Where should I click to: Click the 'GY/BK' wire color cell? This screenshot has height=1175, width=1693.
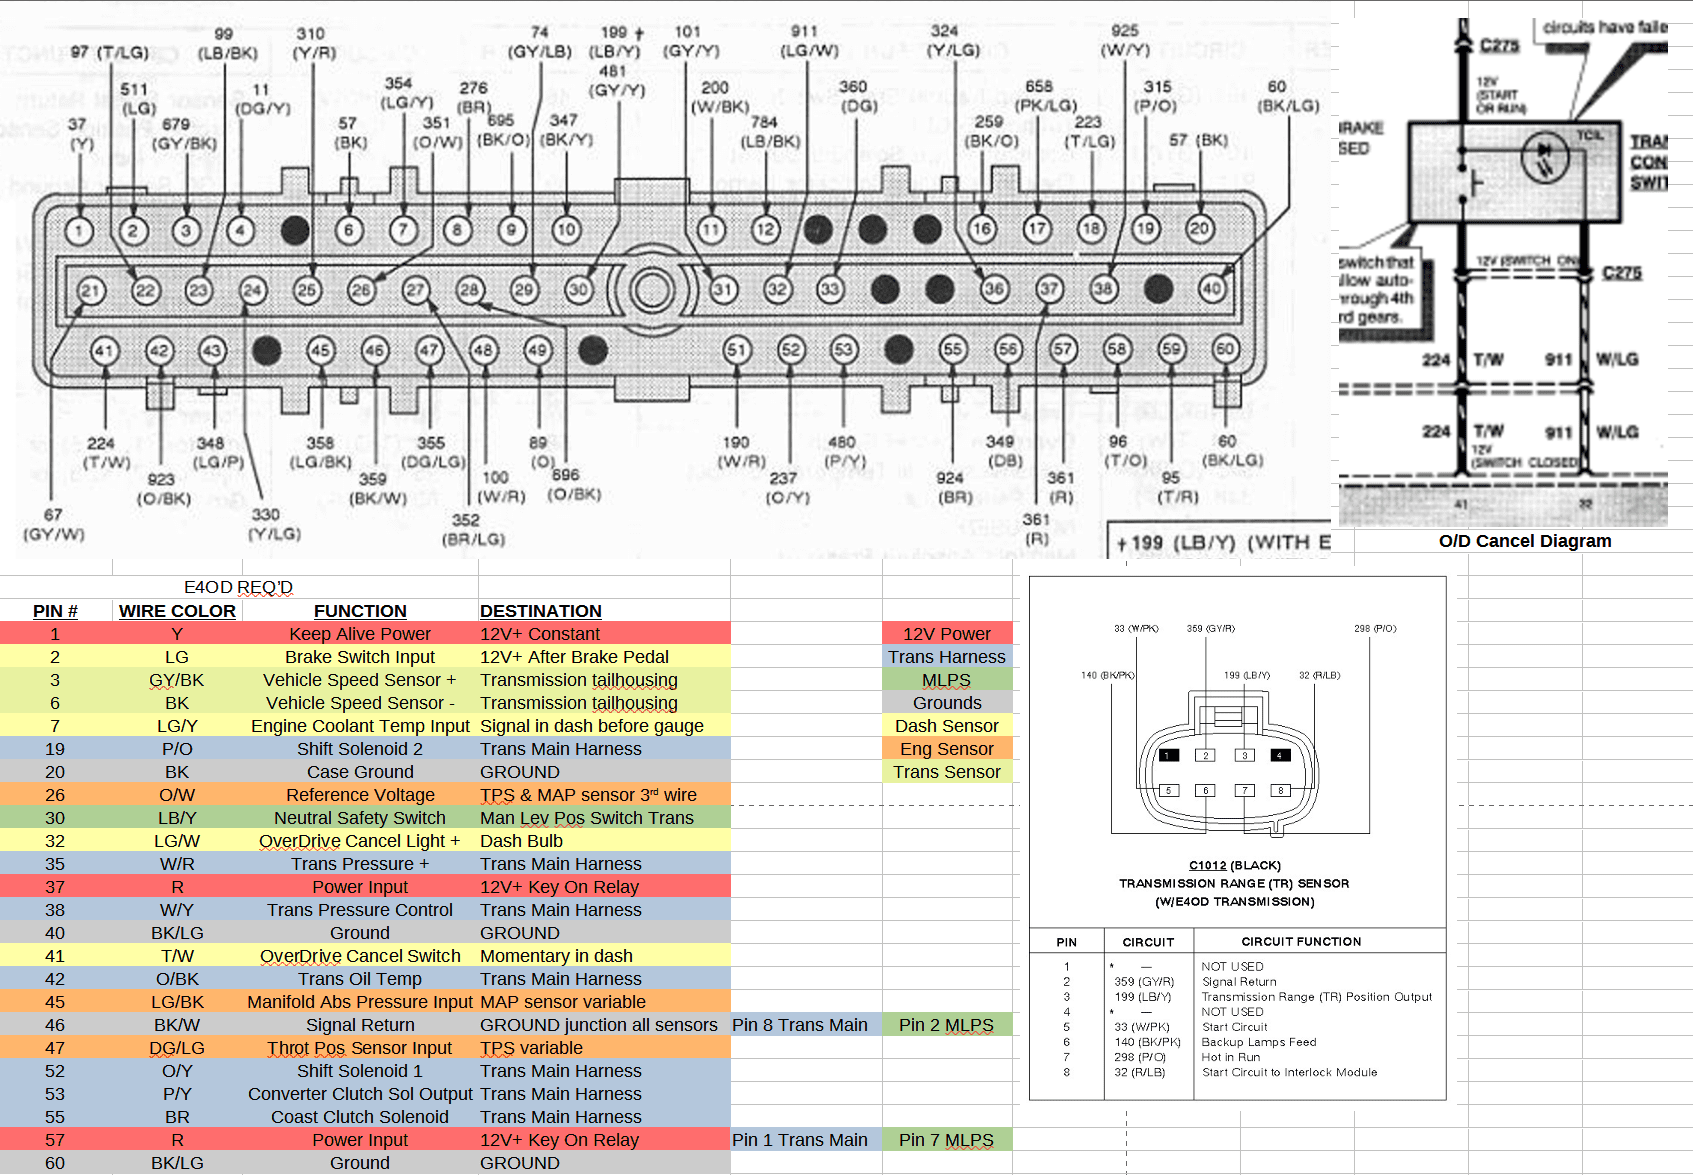[177, 680]
